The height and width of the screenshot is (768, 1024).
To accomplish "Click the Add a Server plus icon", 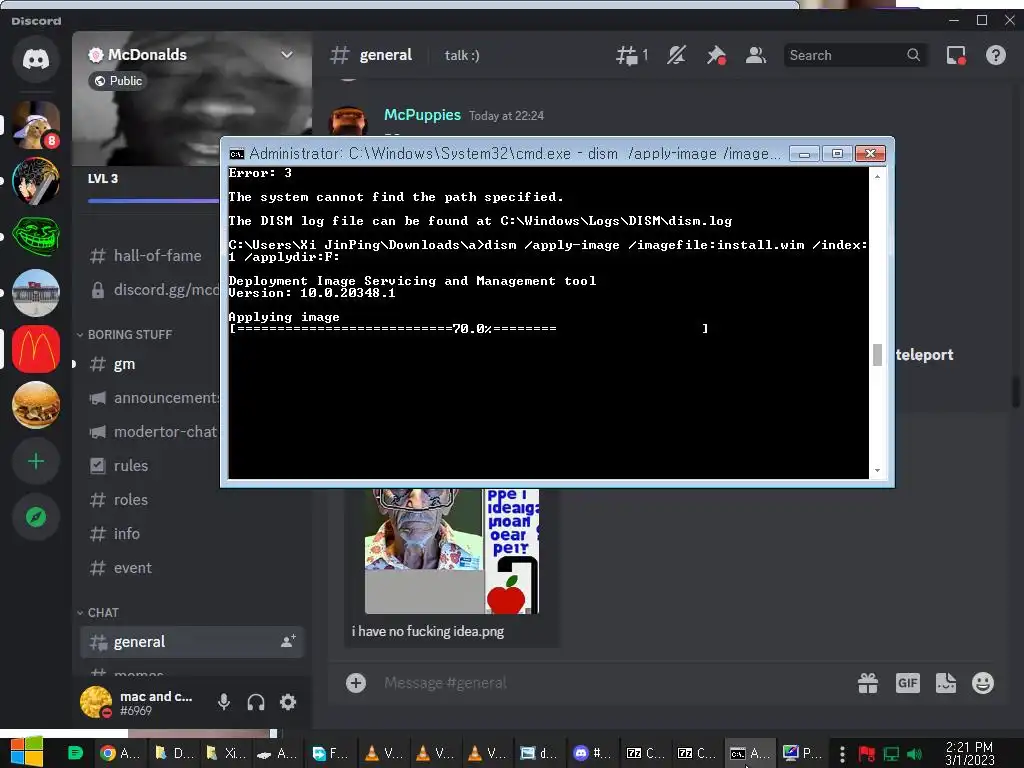I will (x=36, y=461).
